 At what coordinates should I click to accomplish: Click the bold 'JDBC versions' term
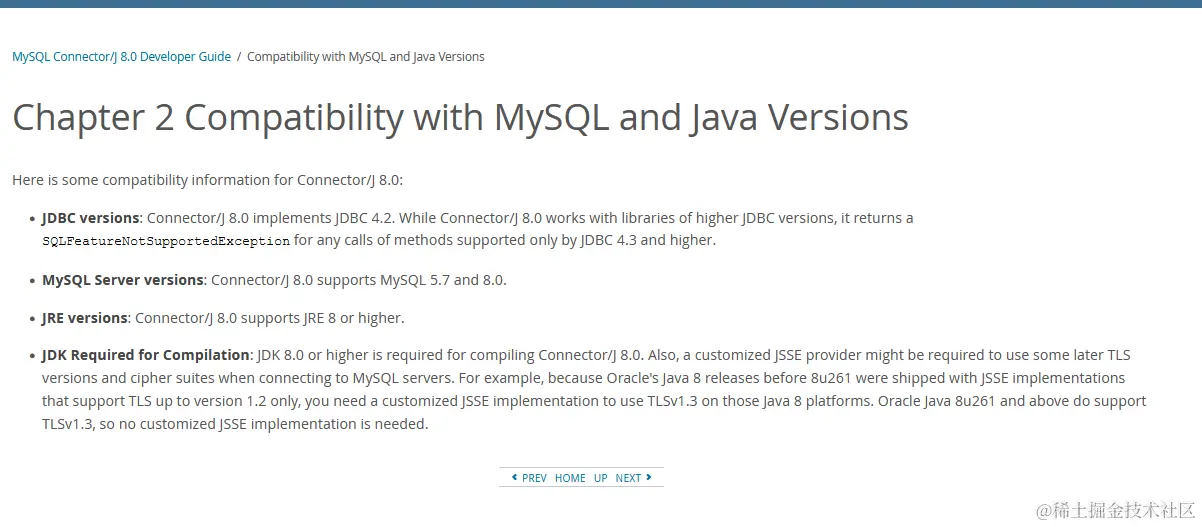90,218
